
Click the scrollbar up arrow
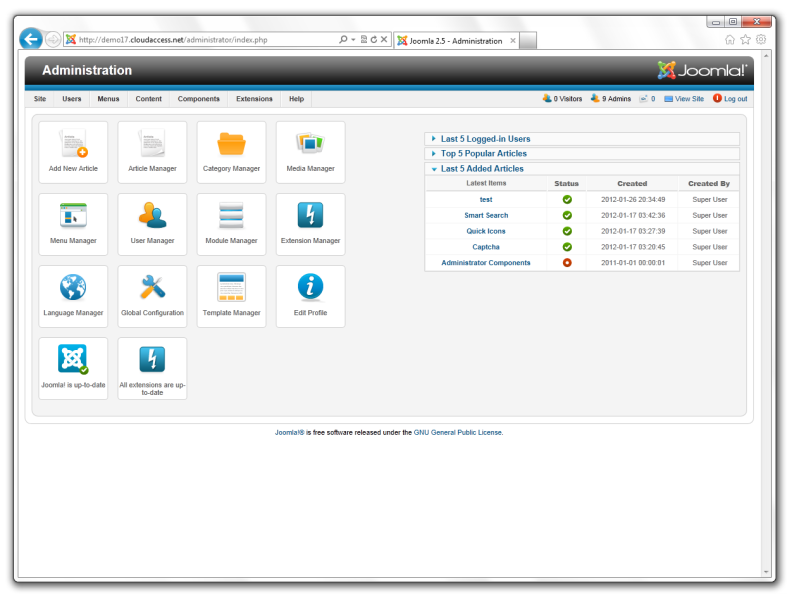tap(766, 56)
